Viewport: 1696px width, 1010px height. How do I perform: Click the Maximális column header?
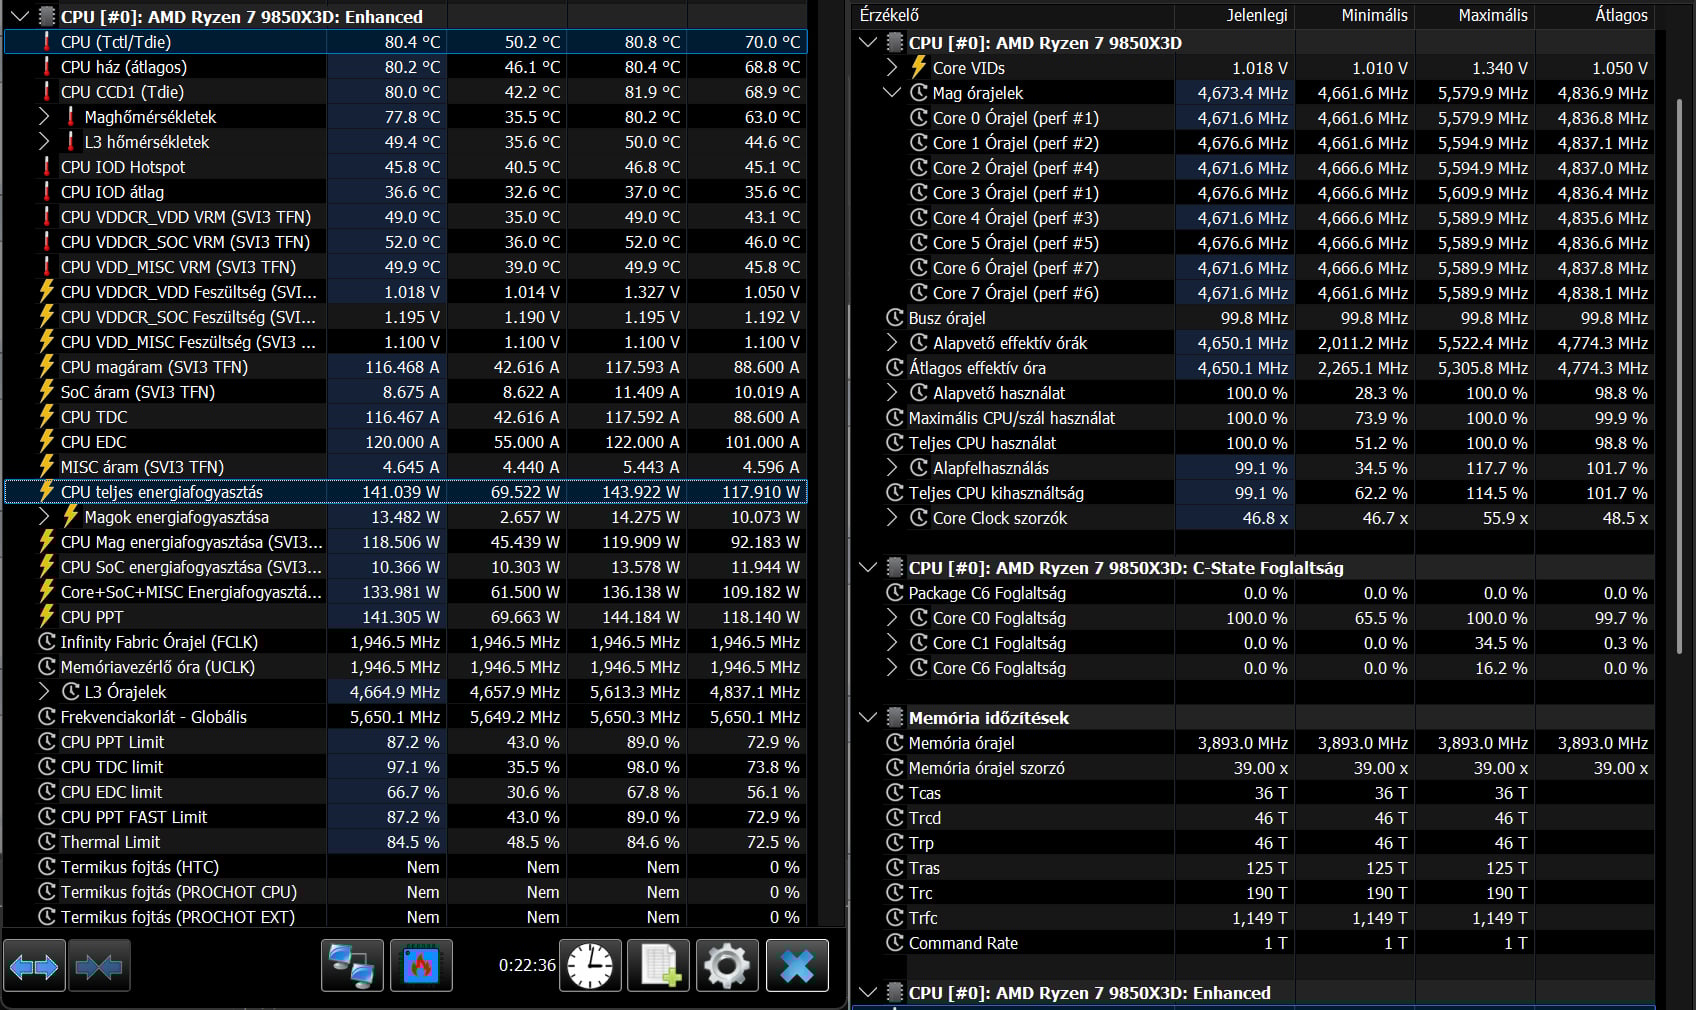click(x=1492, y=15)
